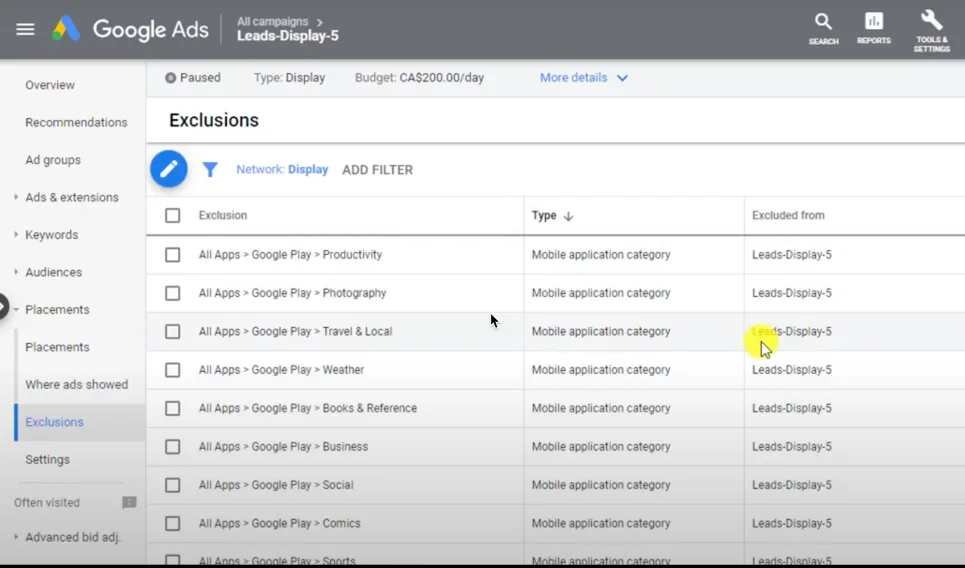This screenshot has height=568, width=965.
Task: Click the Type column header label
Action: coord(544,215)
